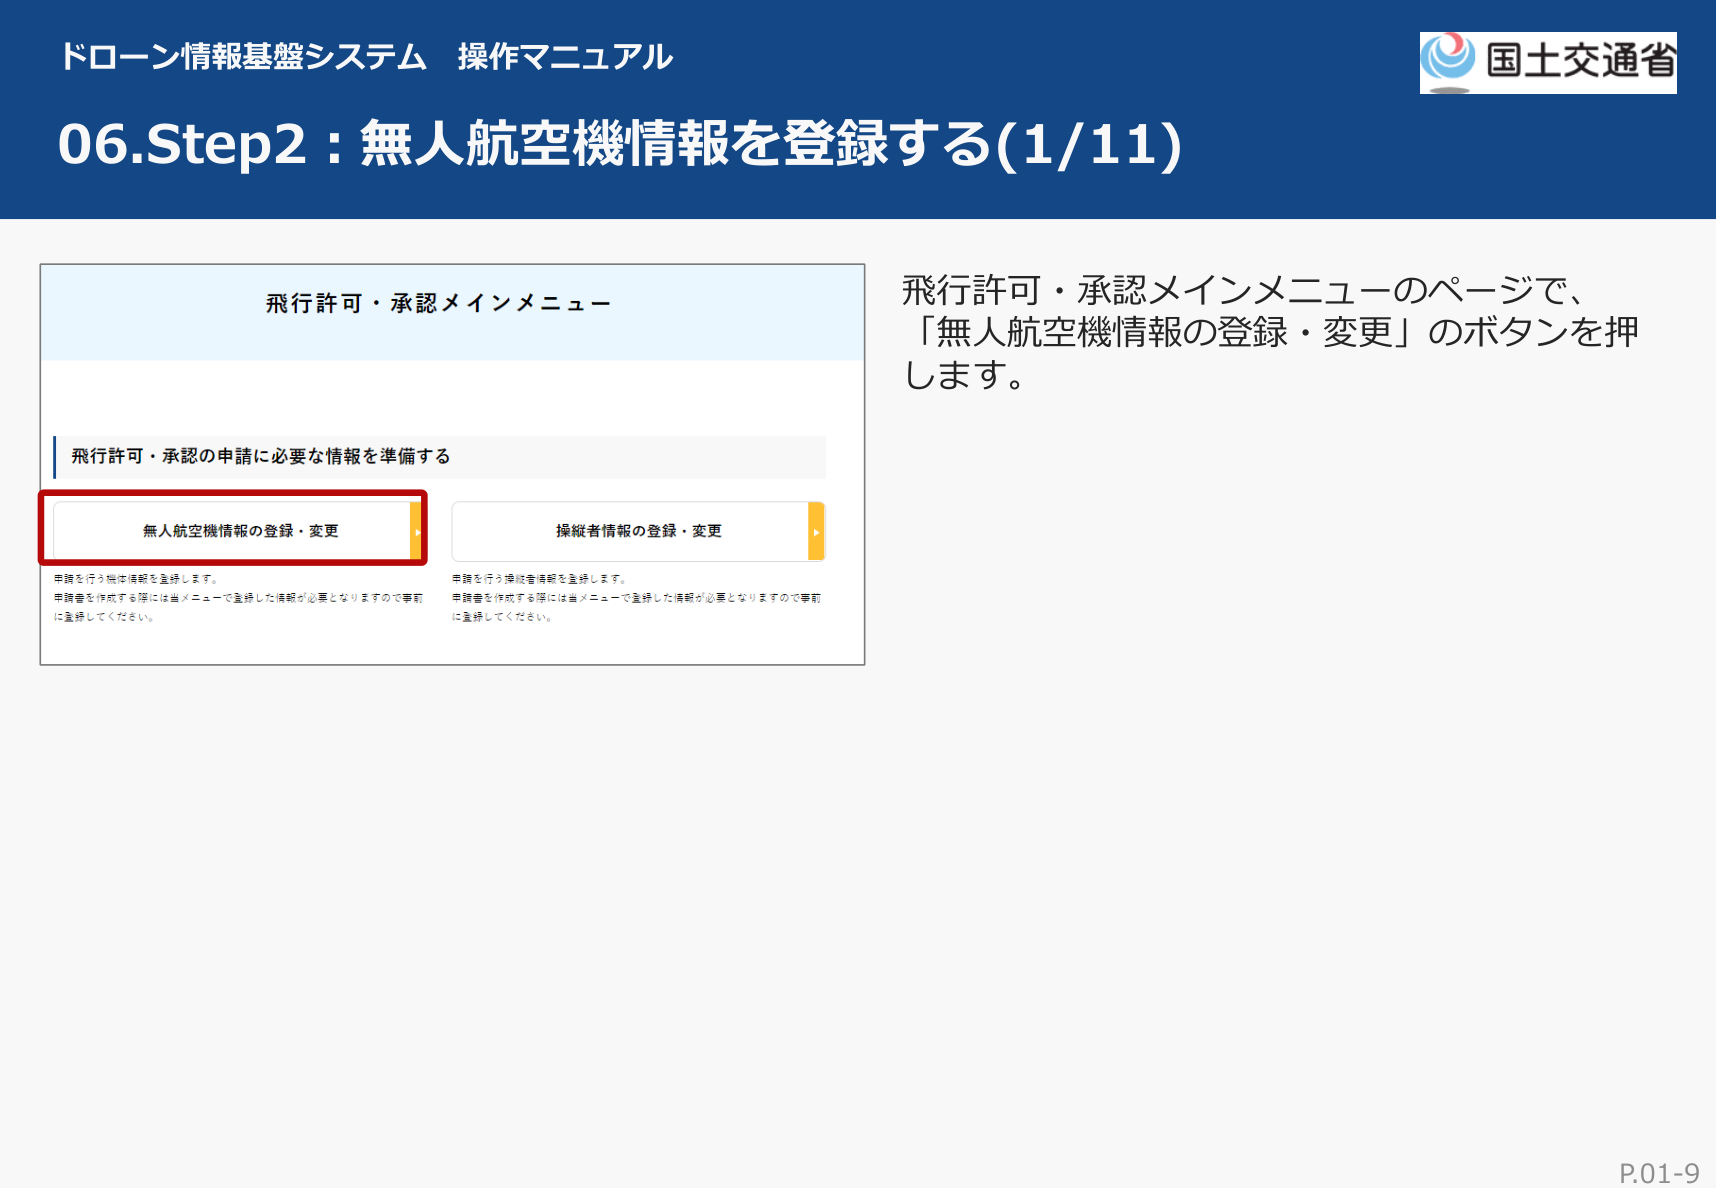1716x1188 pixels.
Task: Click the 国土交通省 logo
Action: 1548,62
